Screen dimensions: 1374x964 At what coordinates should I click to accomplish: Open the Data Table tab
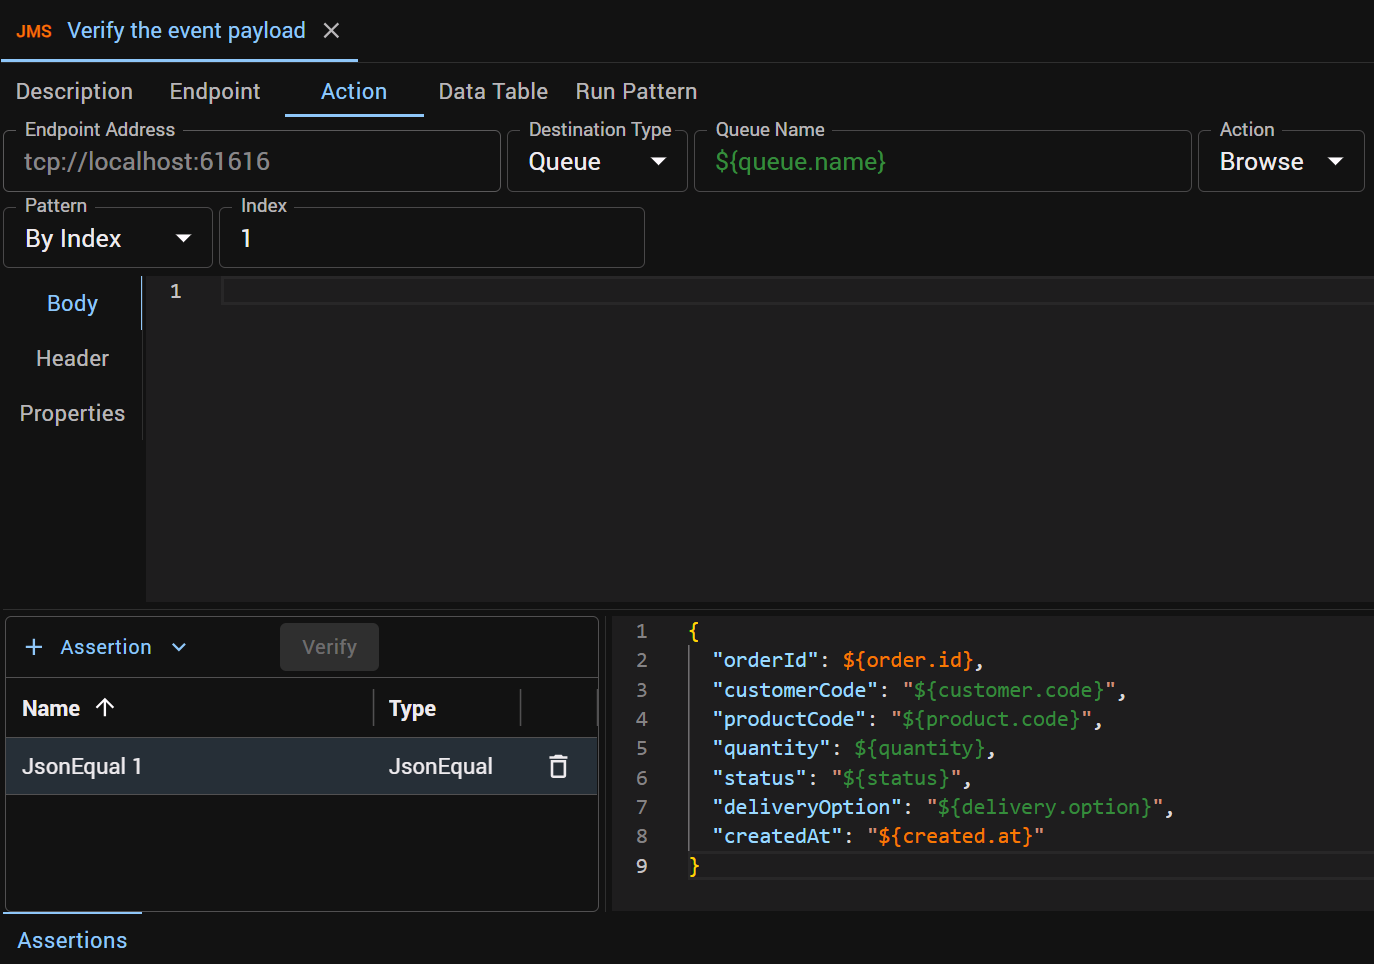pyautogui.click(x=493, y=91)
